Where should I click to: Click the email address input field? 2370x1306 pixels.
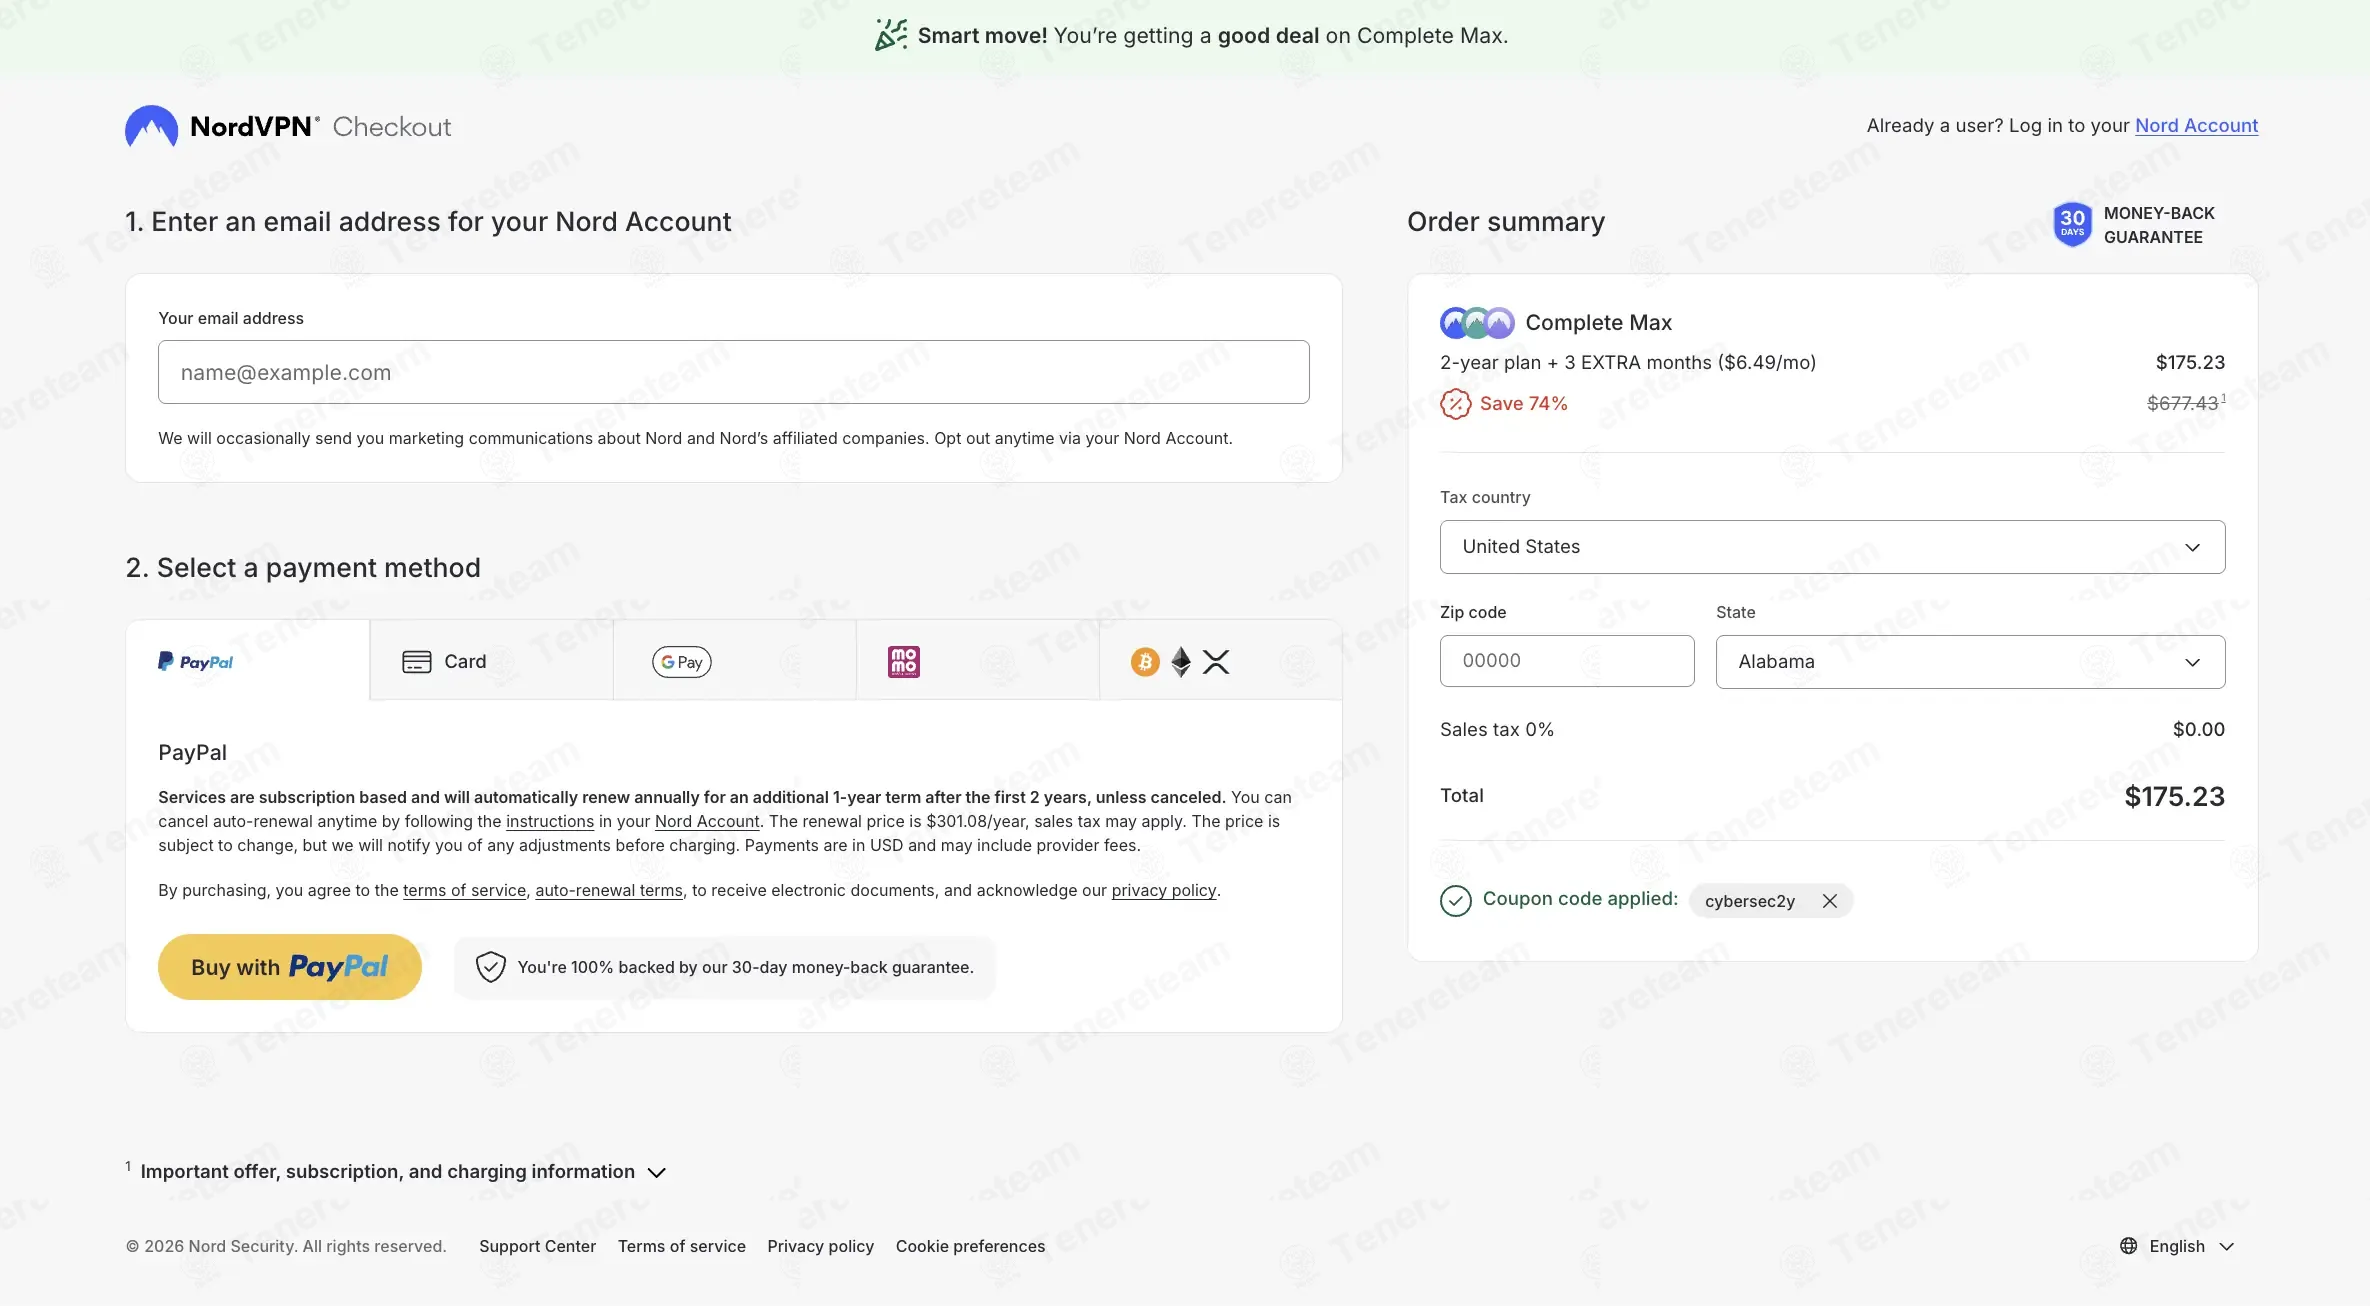[x=733, y=372]
